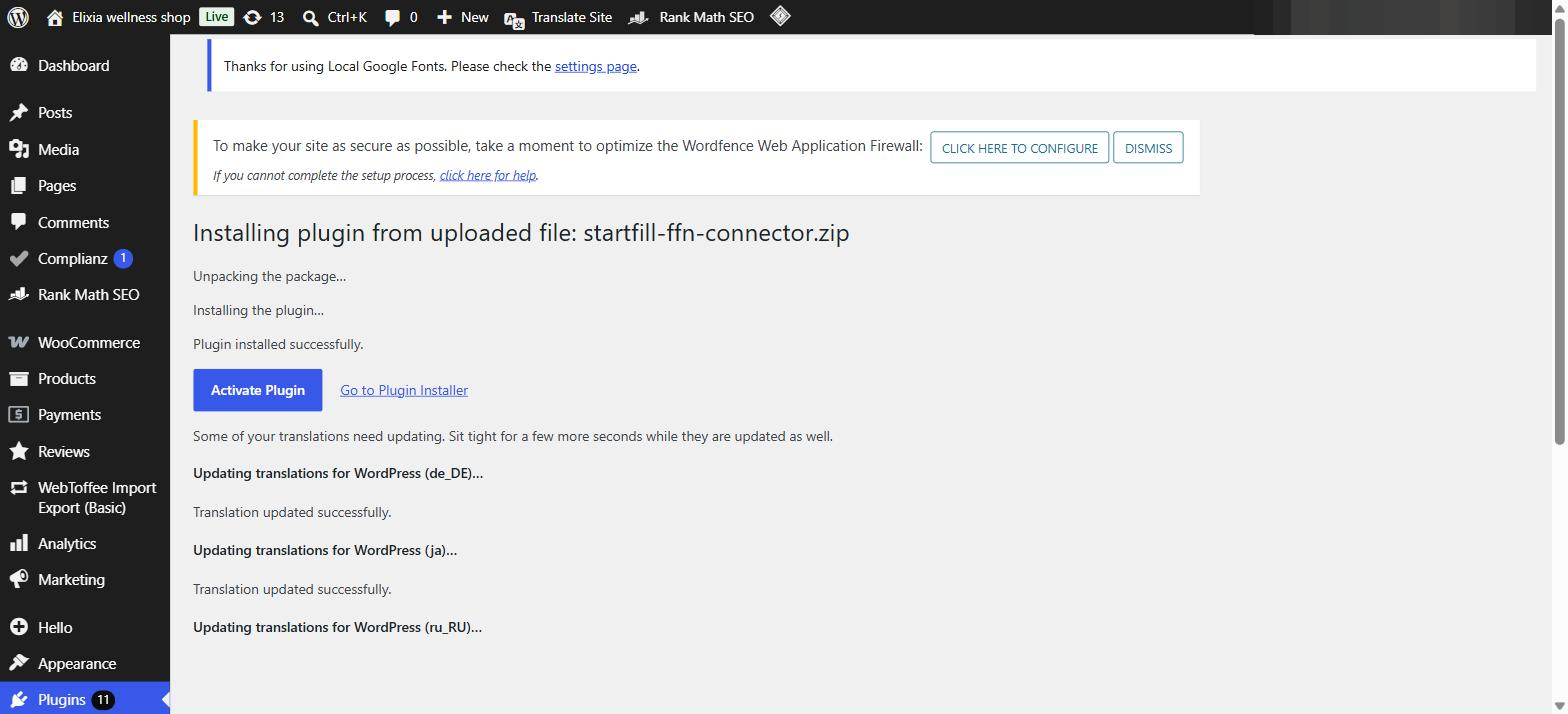The width and height of the screenshot is (1568, 714).
Task: Click the diamond icon in admin bar
Action: [x=780, y=16]
